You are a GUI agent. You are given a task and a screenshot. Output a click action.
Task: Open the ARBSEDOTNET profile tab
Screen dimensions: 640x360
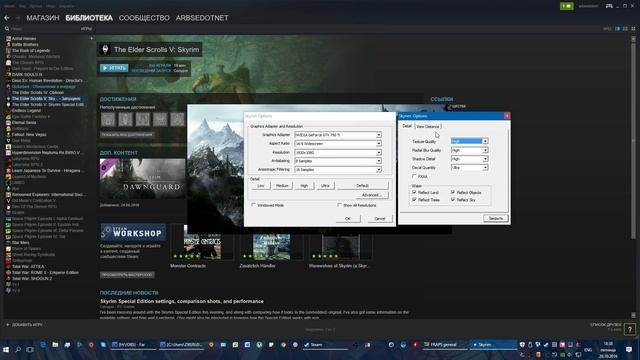(202, 18)
